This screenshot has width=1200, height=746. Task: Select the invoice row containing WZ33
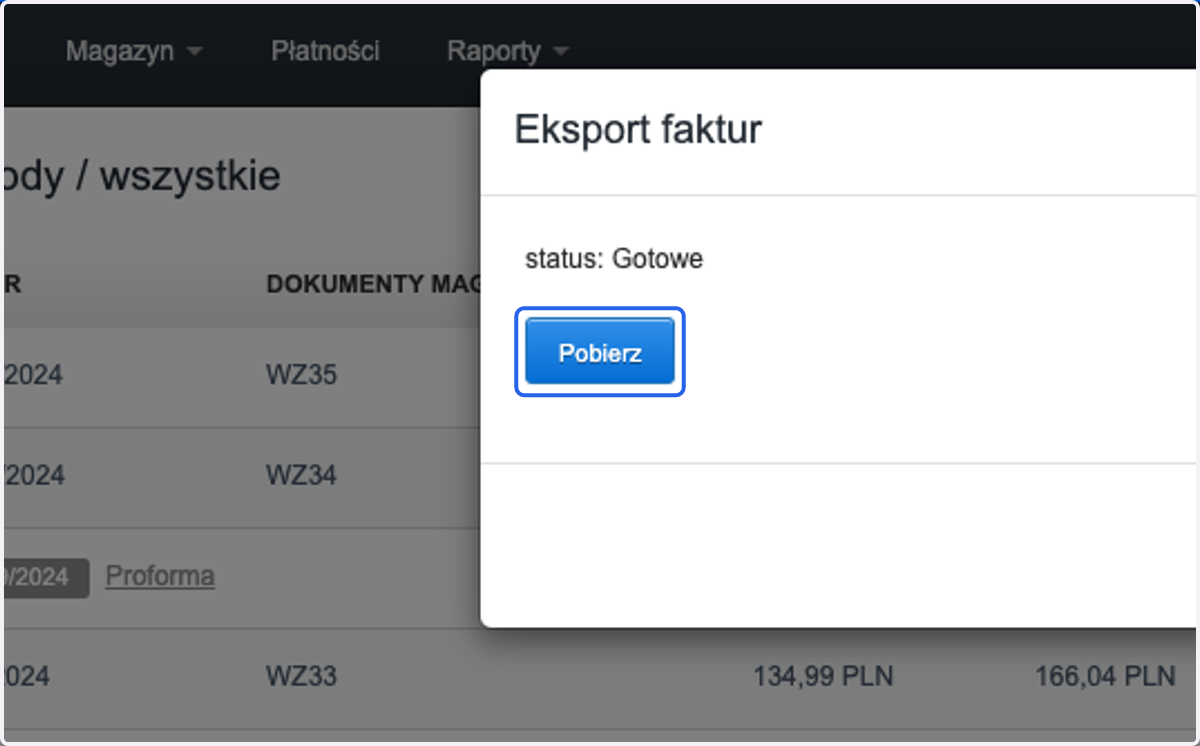point(600,678)
